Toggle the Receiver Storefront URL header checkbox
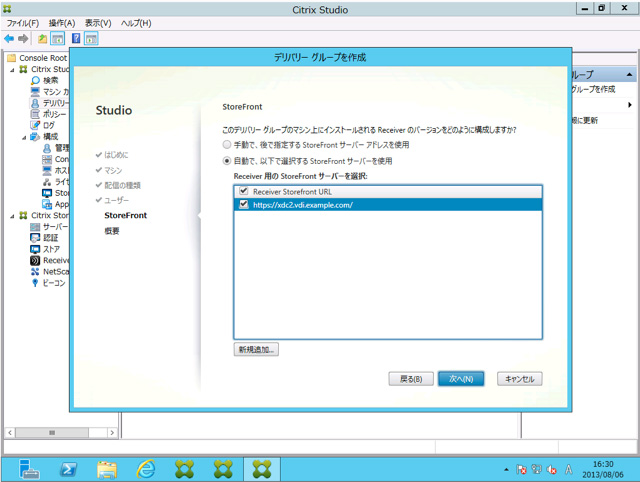Screen dimensions: 640x482 [244, 191]
